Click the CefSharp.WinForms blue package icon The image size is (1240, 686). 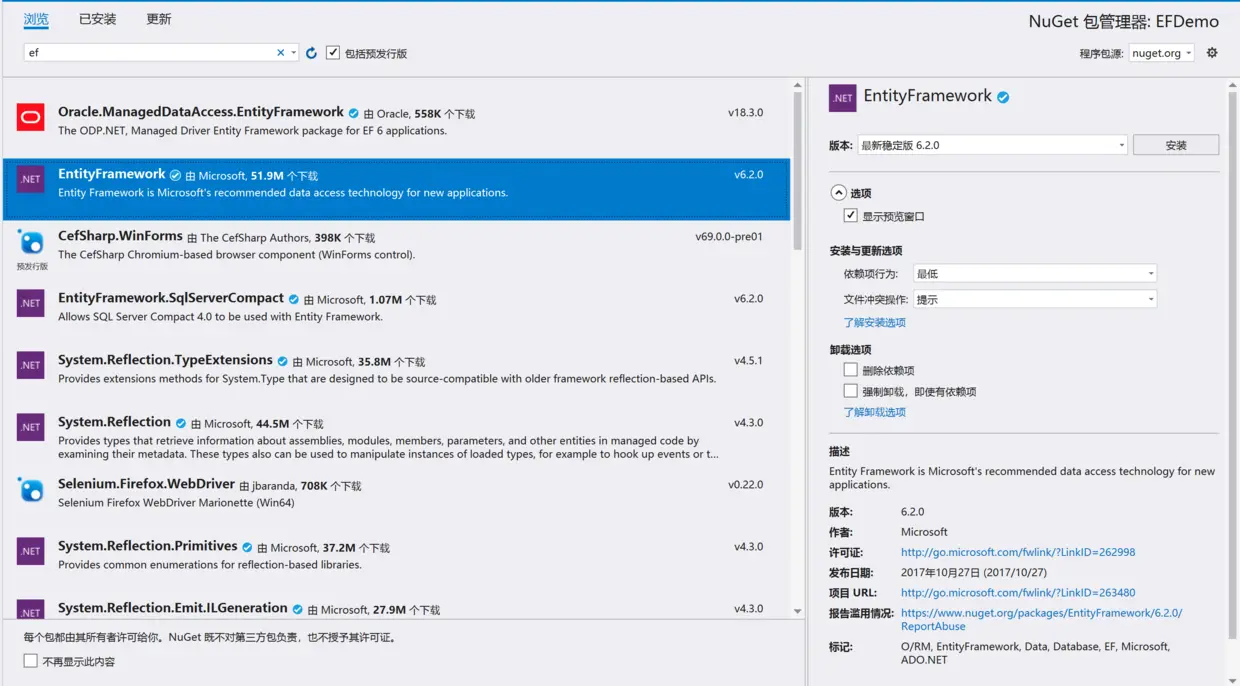tap(31, 243)
